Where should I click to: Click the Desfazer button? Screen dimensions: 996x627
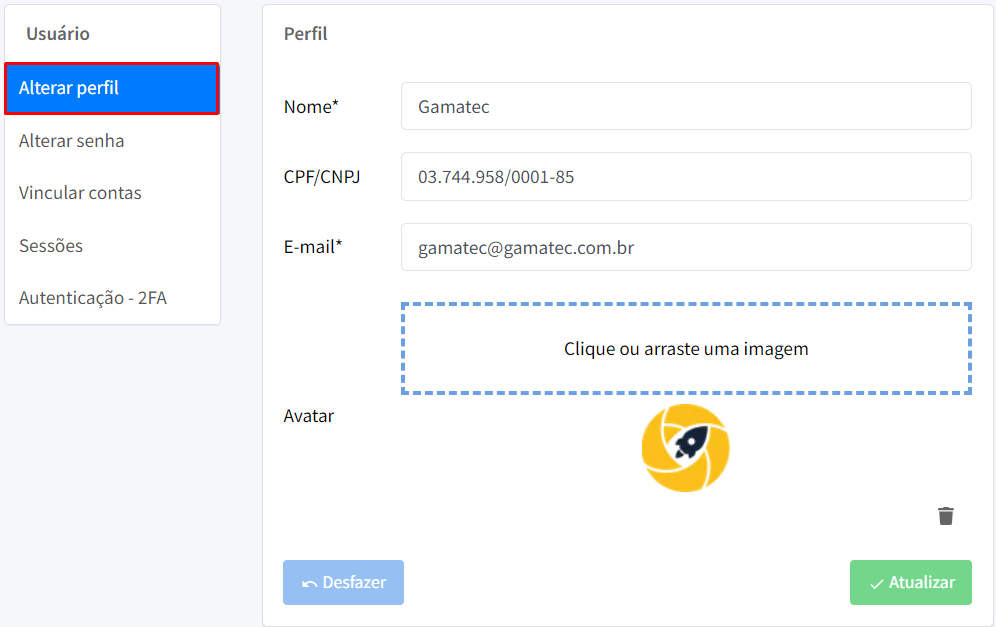(x=343, y=582)
